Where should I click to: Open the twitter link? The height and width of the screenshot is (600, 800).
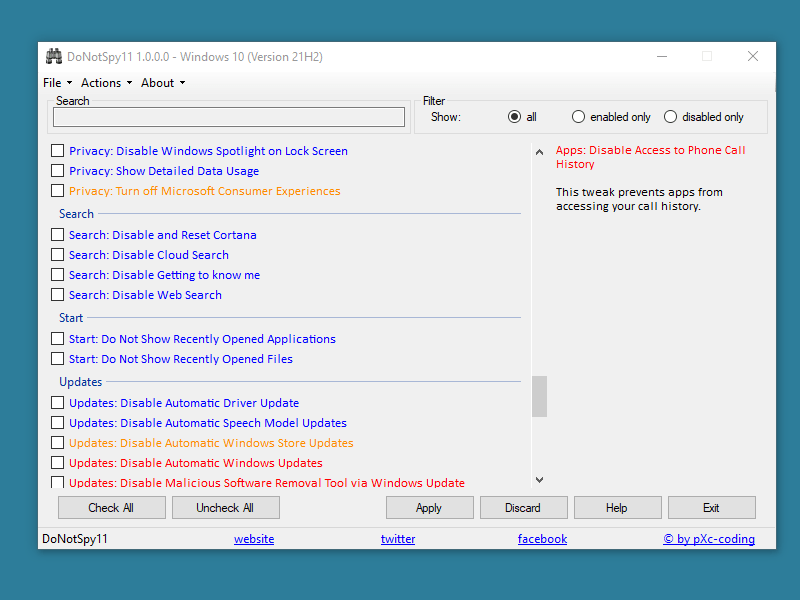(x=398, y=539)
